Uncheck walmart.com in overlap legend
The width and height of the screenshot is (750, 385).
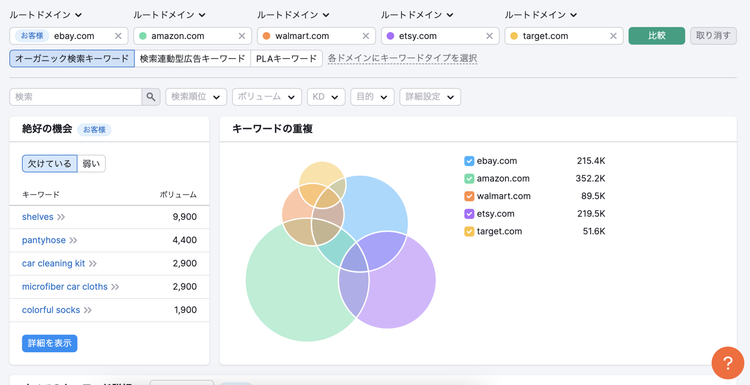coord(469,196)
